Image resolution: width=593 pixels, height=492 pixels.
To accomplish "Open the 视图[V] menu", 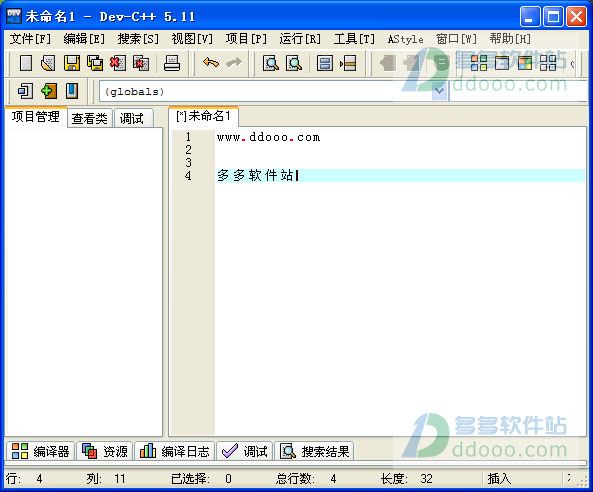I will pyautogui.click(x=192, y=39).
